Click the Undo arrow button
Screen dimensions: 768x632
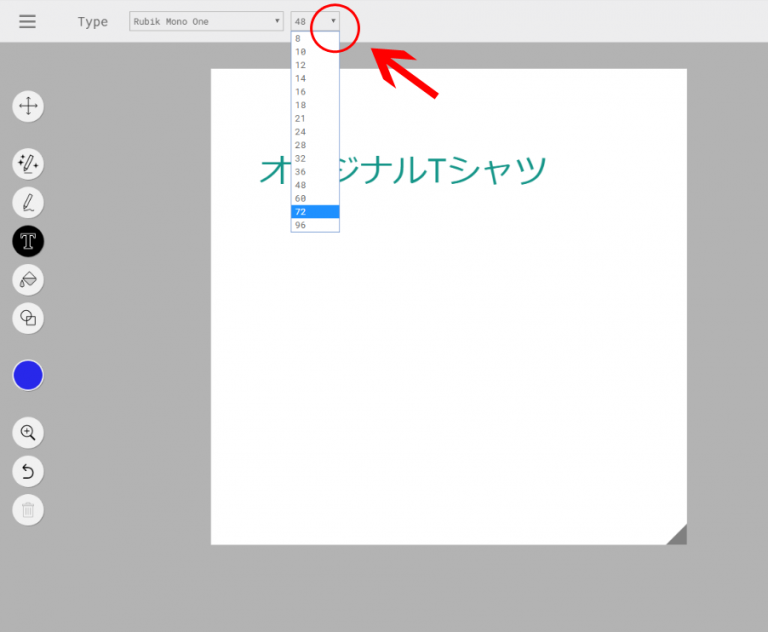click(28, 471)
